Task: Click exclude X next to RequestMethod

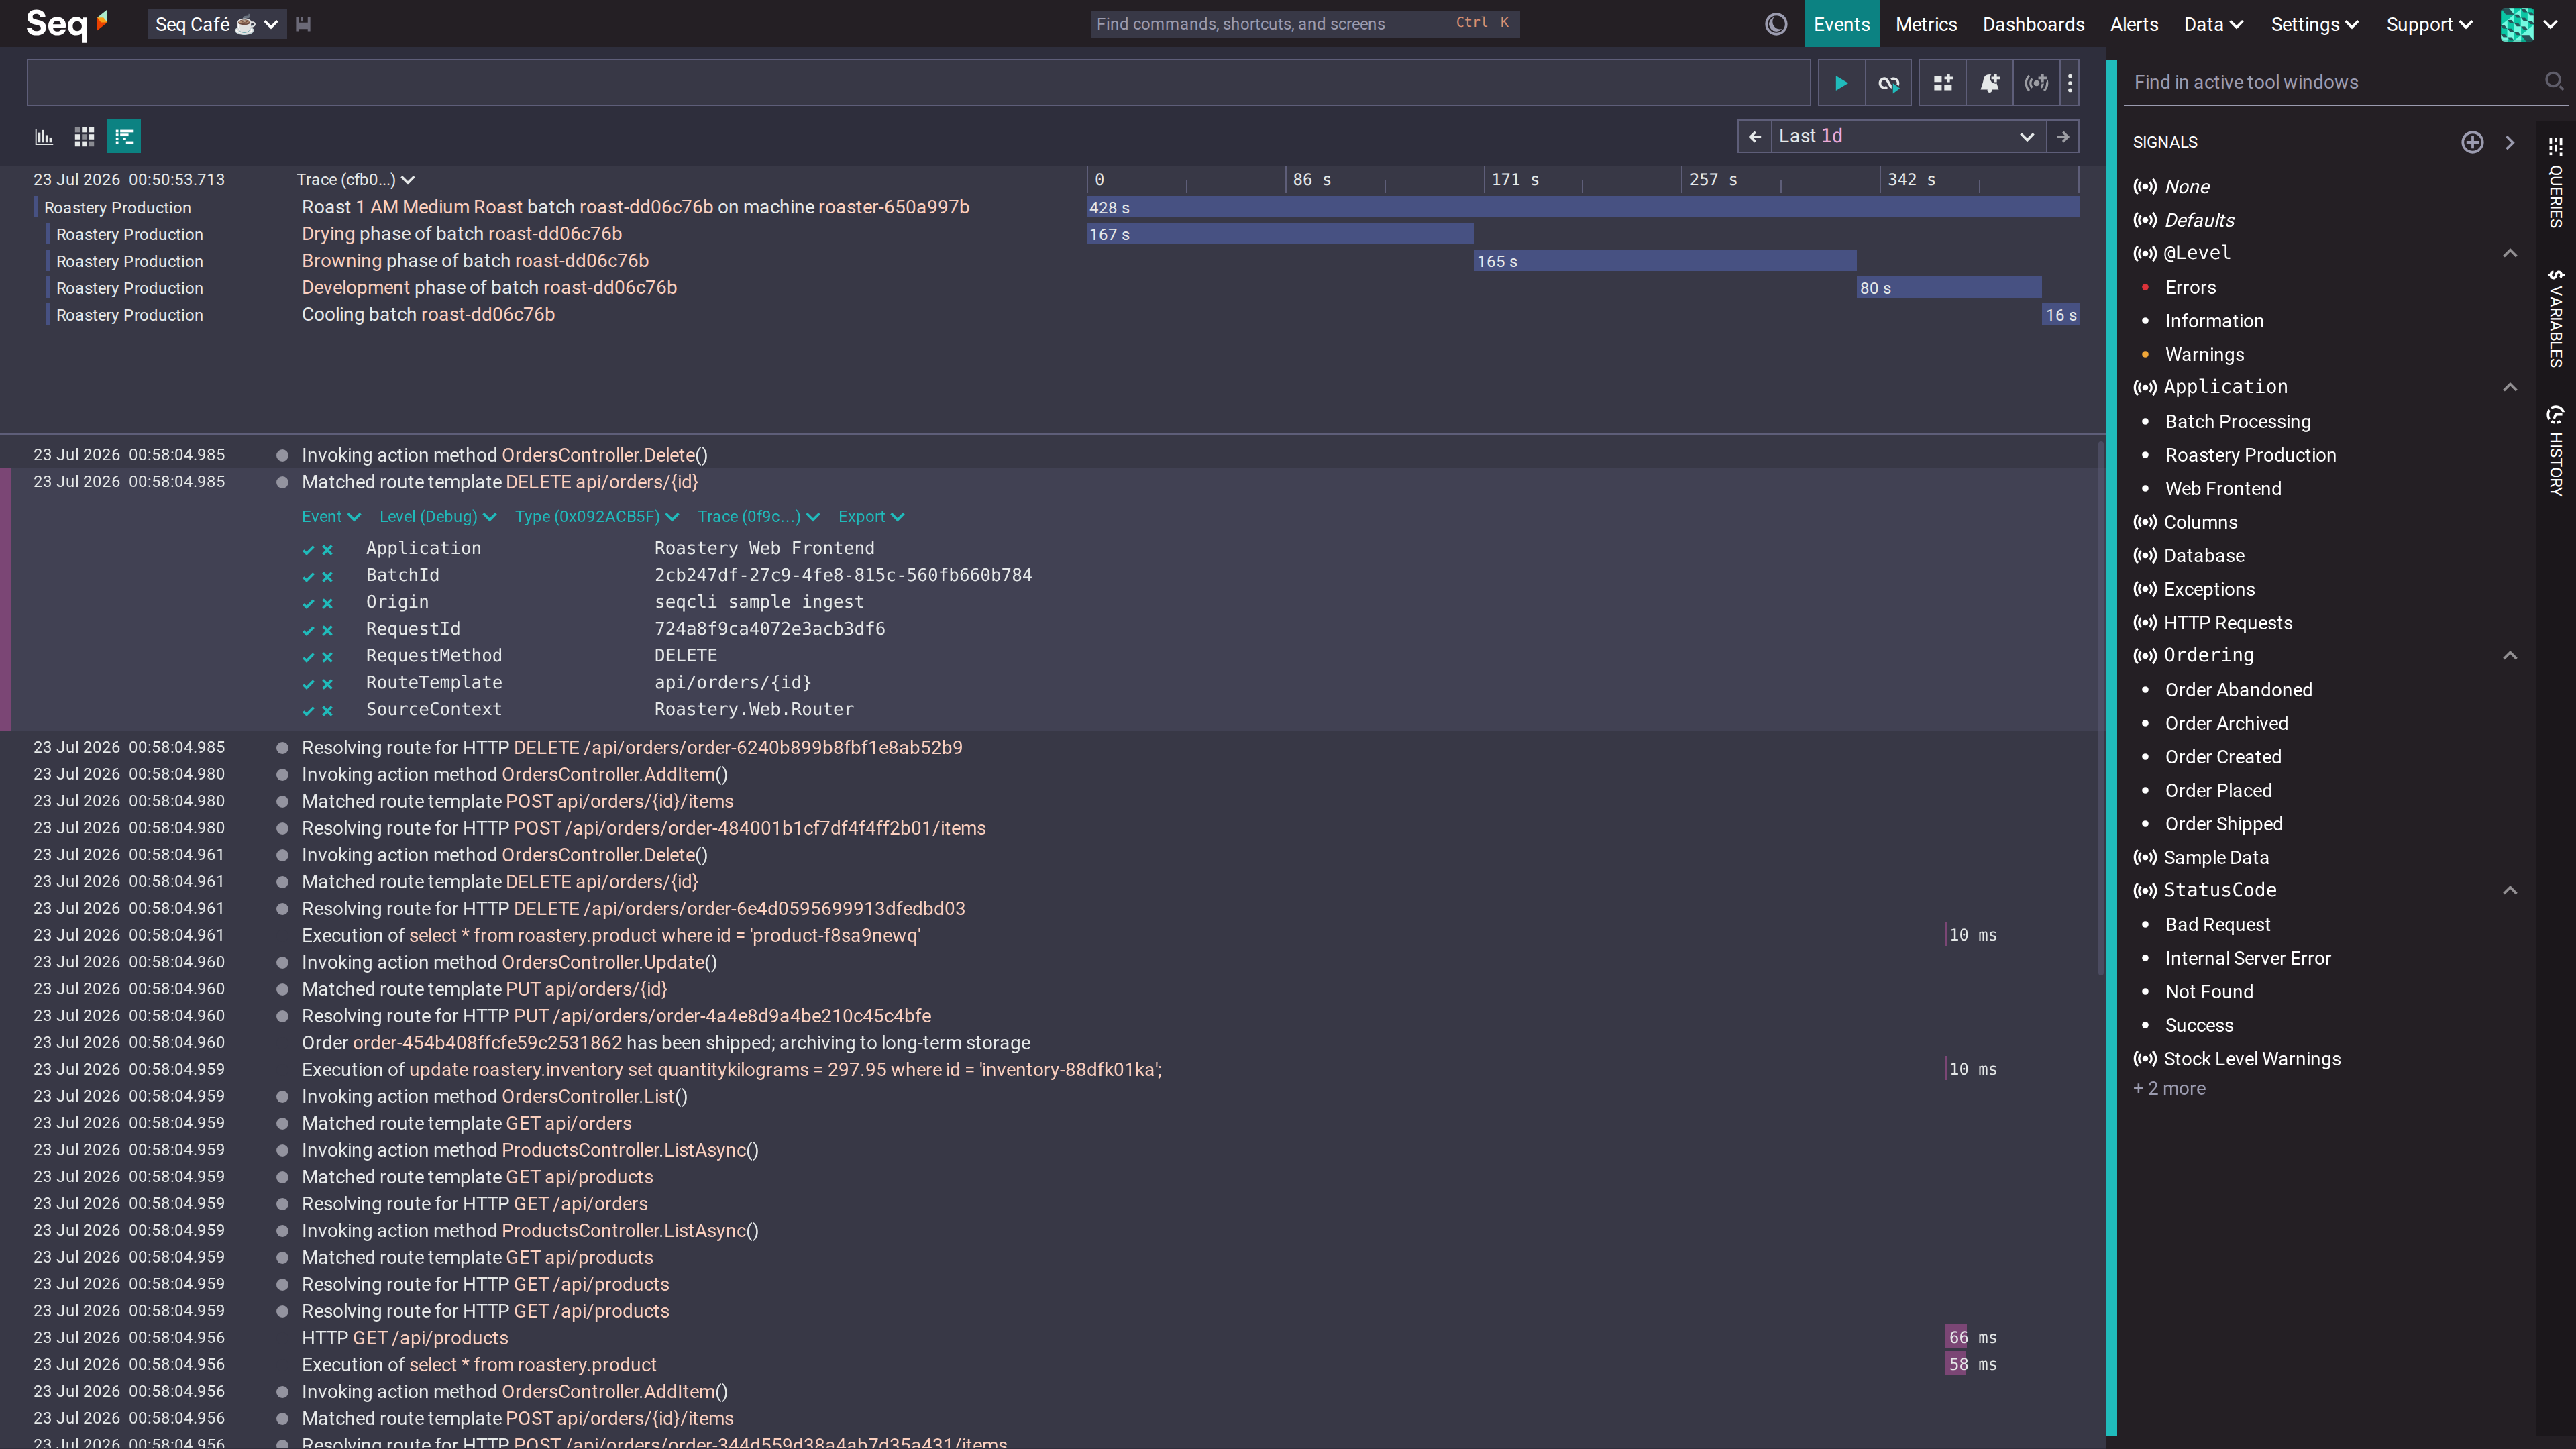Action: (x=327, y=657)
